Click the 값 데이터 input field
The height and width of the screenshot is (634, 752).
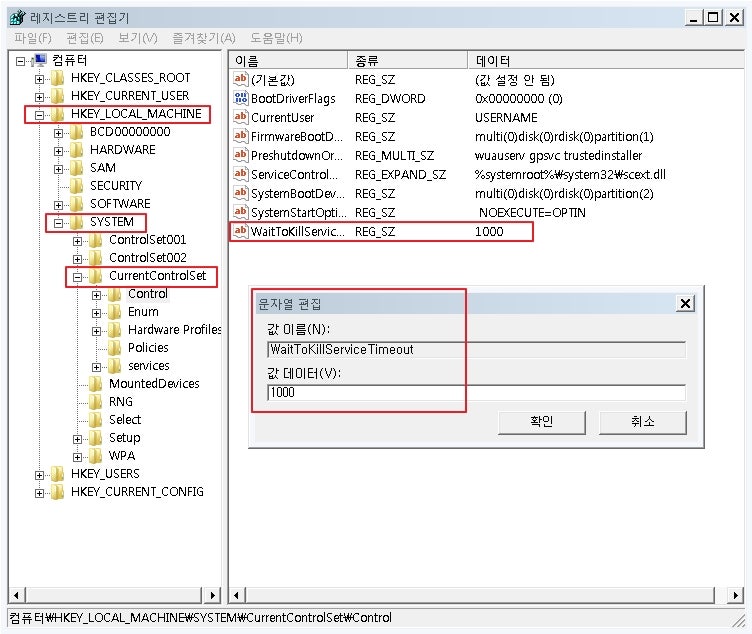point(476,392)
